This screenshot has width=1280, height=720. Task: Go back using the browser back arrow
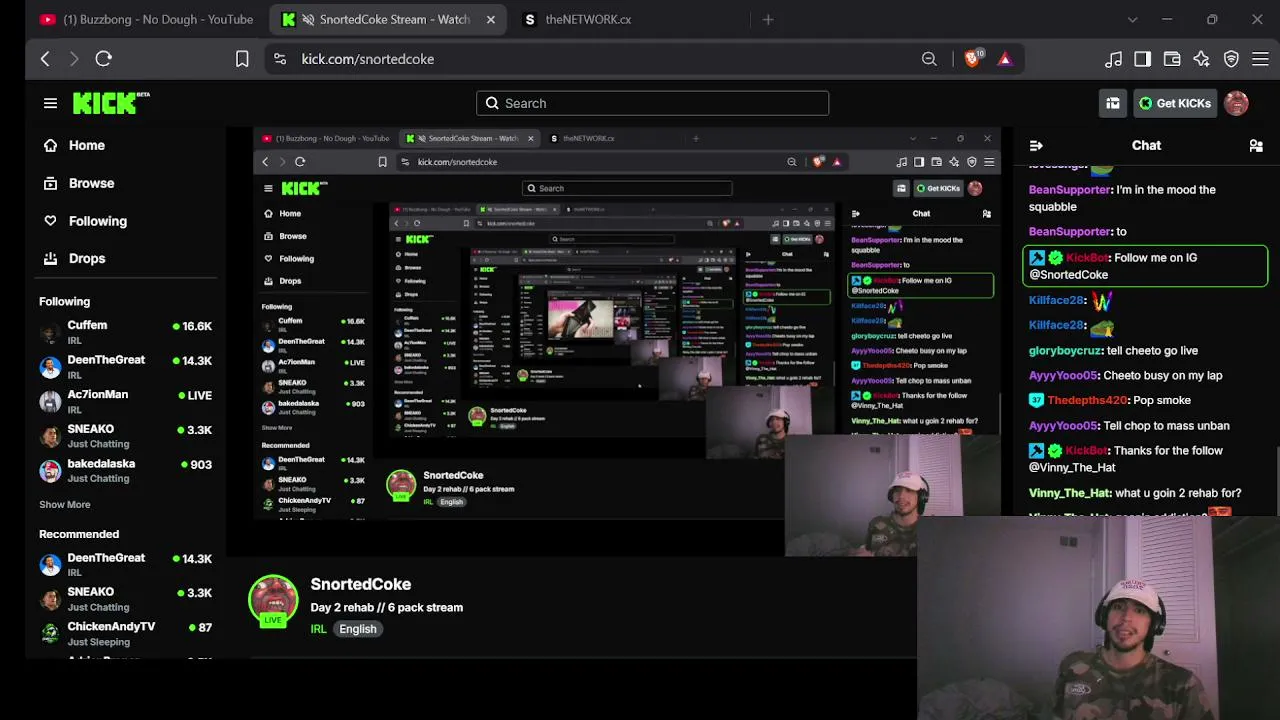[x=45, y=59]
